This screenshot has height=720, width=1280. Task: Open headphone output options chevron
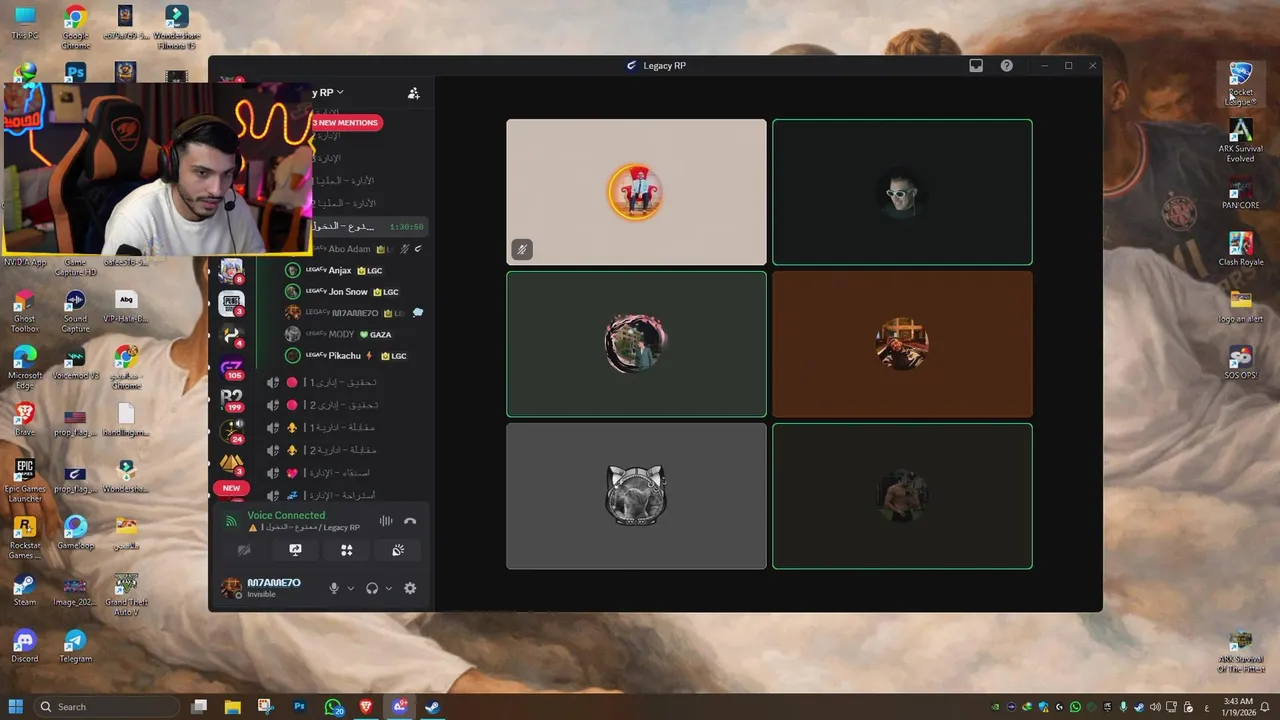[x=389, y=588]
